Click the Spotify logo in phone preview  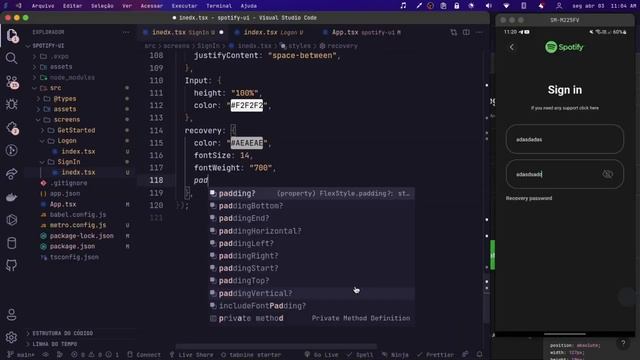click(564, 47)
